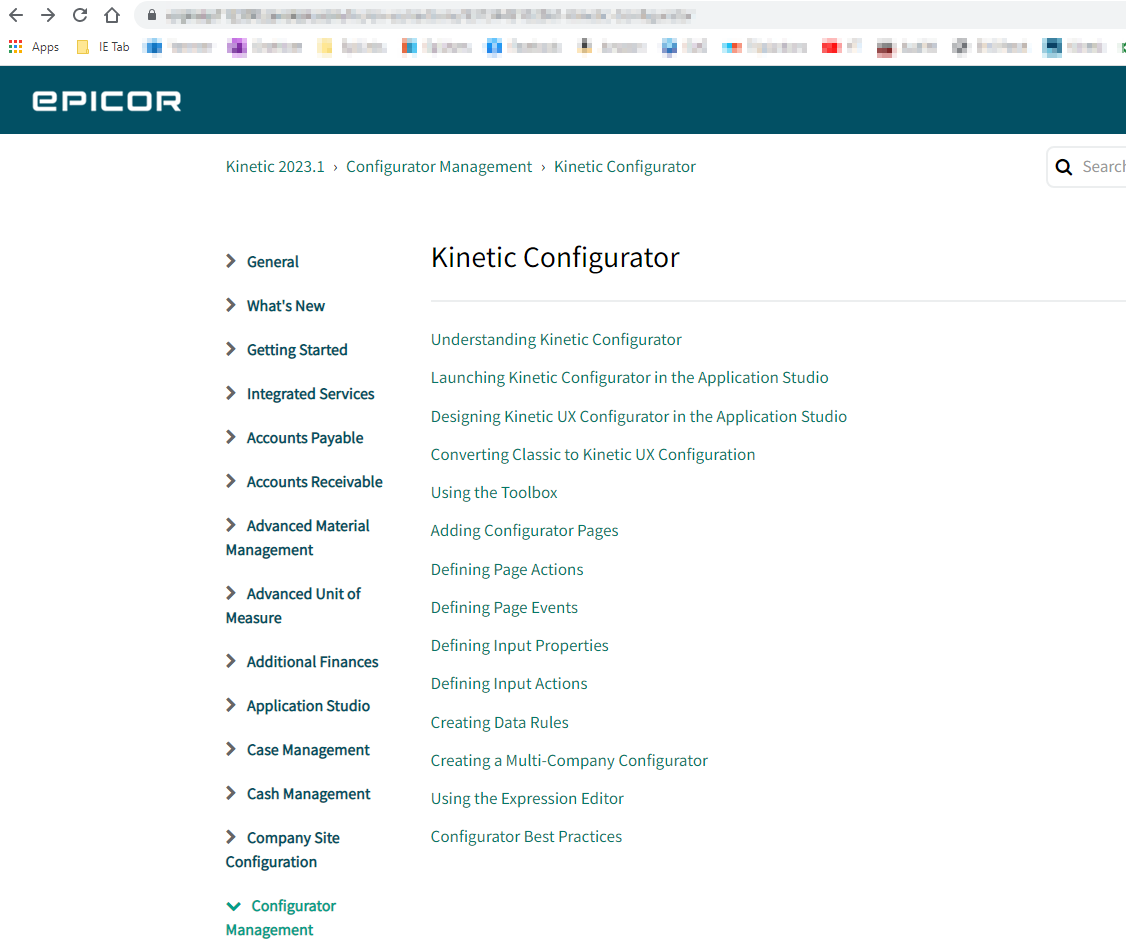Select Cash Management in the sidebar
This screenshot has height=946, width=1126.
tap(309, 794)
